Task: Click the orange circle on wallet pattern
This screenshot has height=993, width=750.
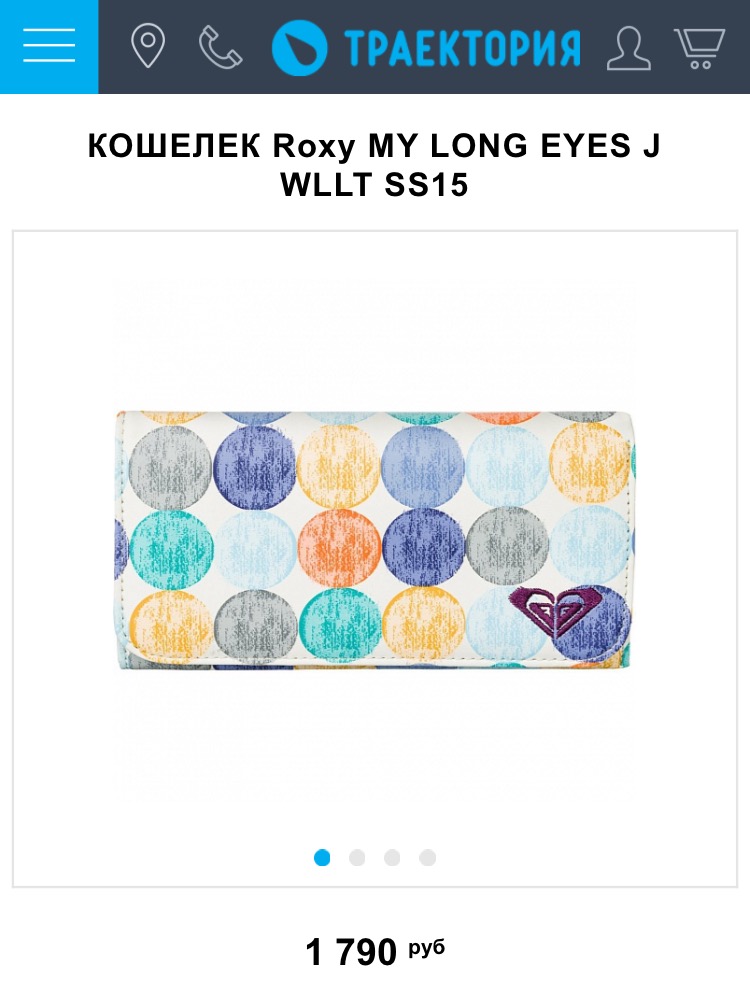Action: 339,548
